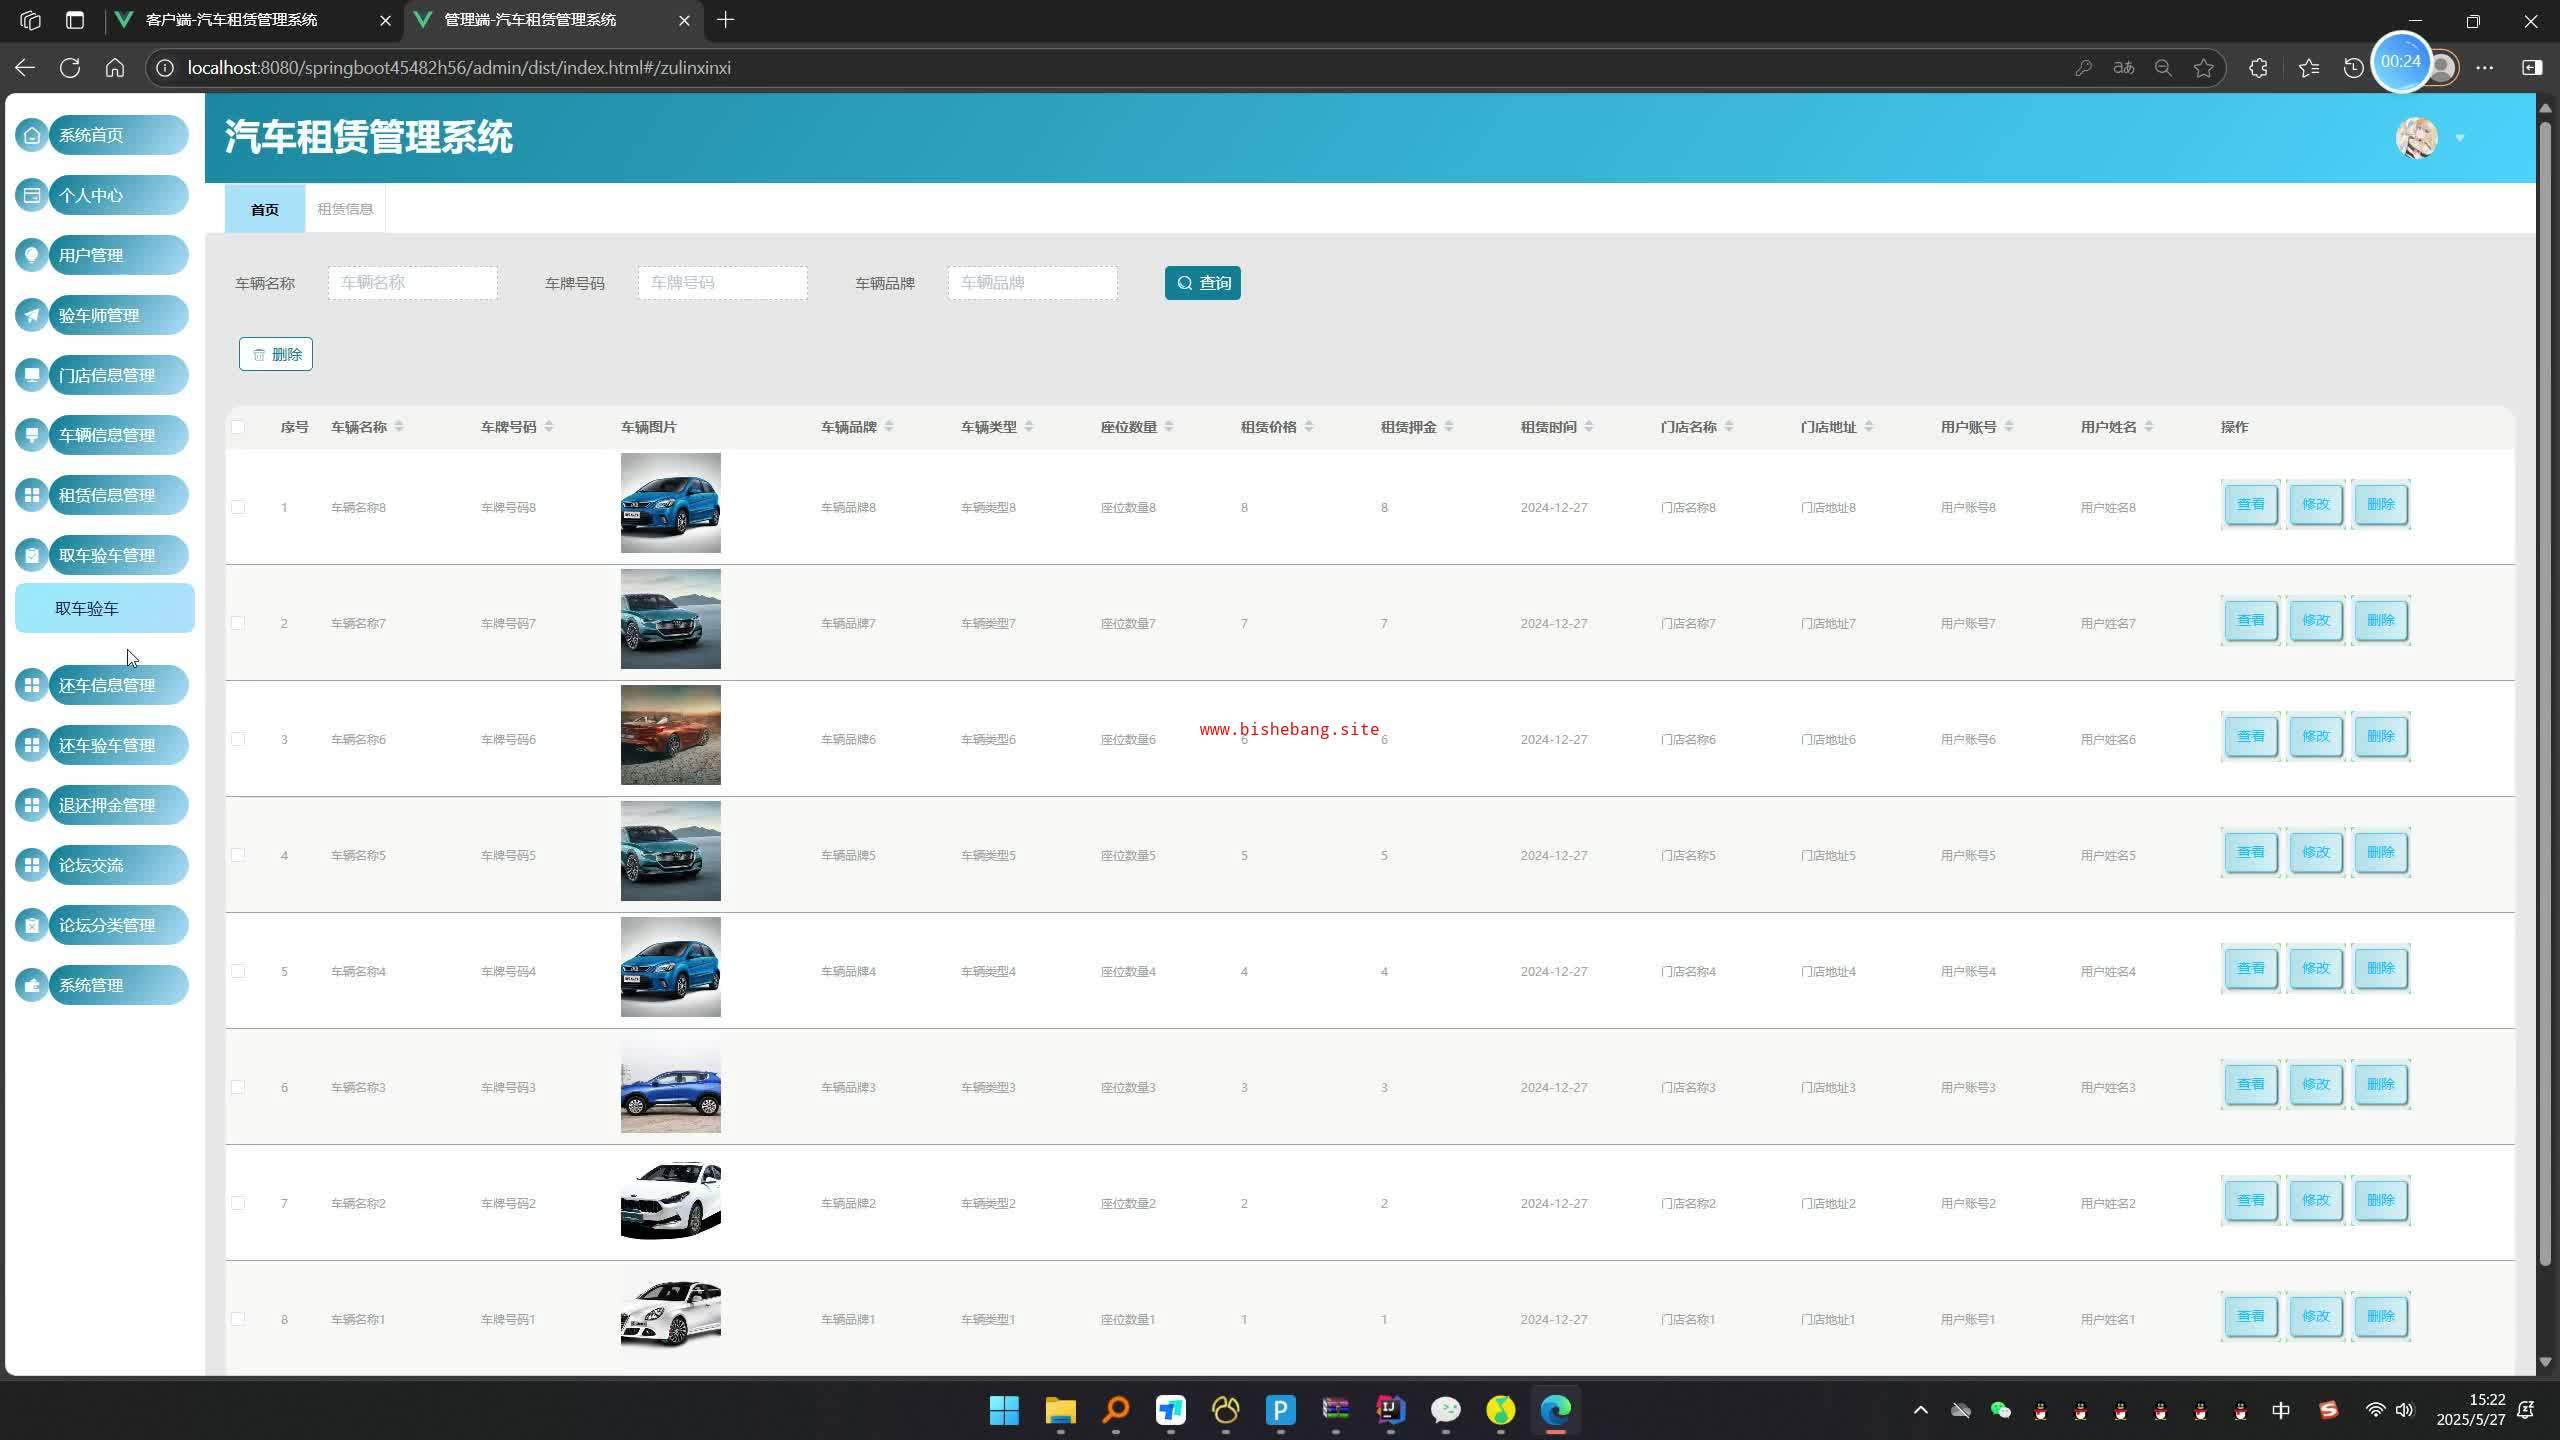
Task: Sort by 车辆名称 column arrows
Action: click(x=399, y=427)
